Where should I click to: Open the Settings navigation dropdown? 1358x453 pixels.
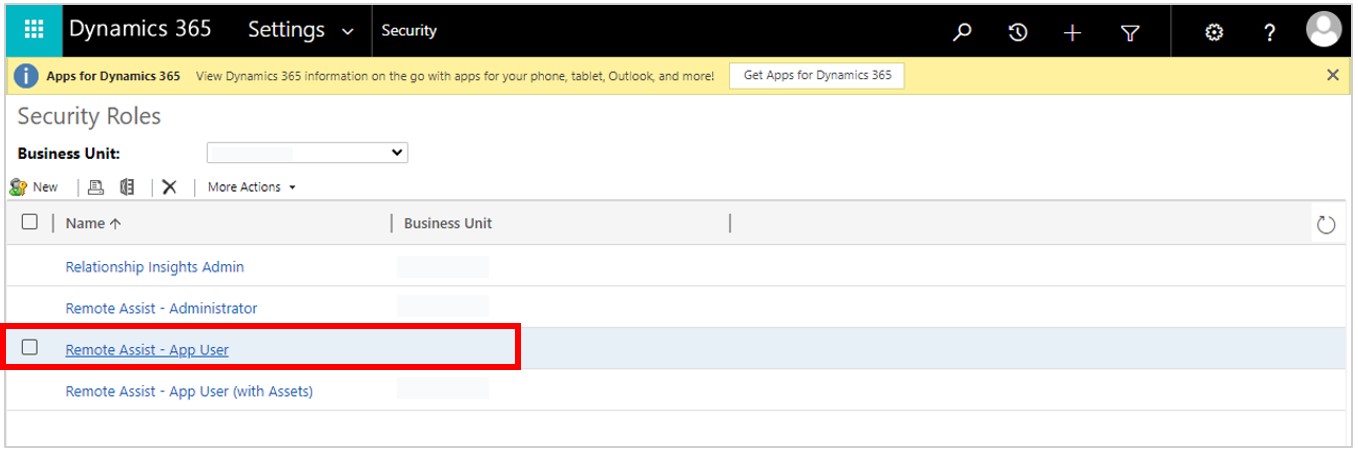[301, 31]
